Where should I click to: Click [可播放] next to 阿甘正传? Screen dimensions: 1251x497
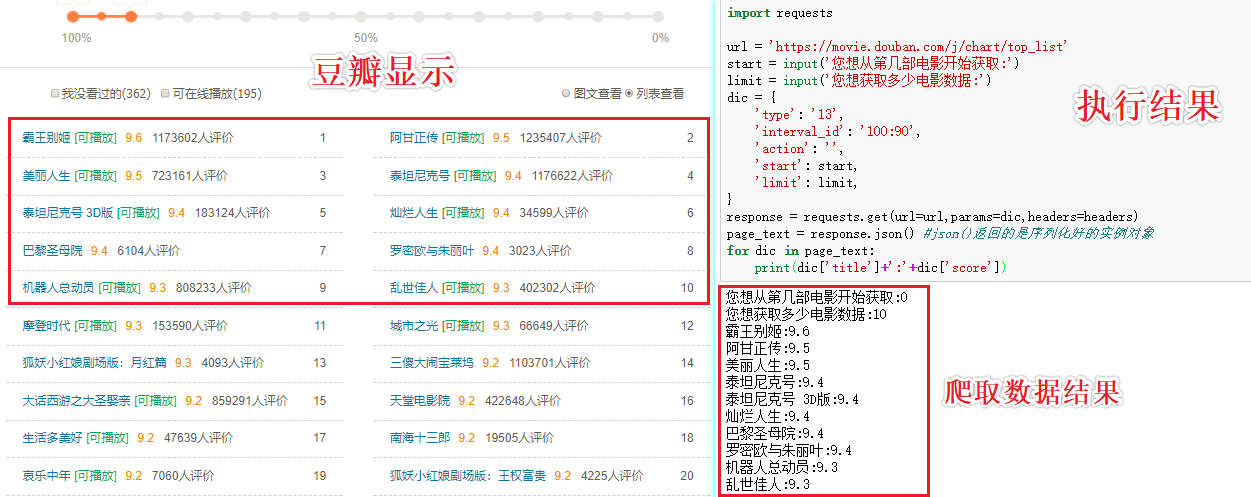pos(464,138)
